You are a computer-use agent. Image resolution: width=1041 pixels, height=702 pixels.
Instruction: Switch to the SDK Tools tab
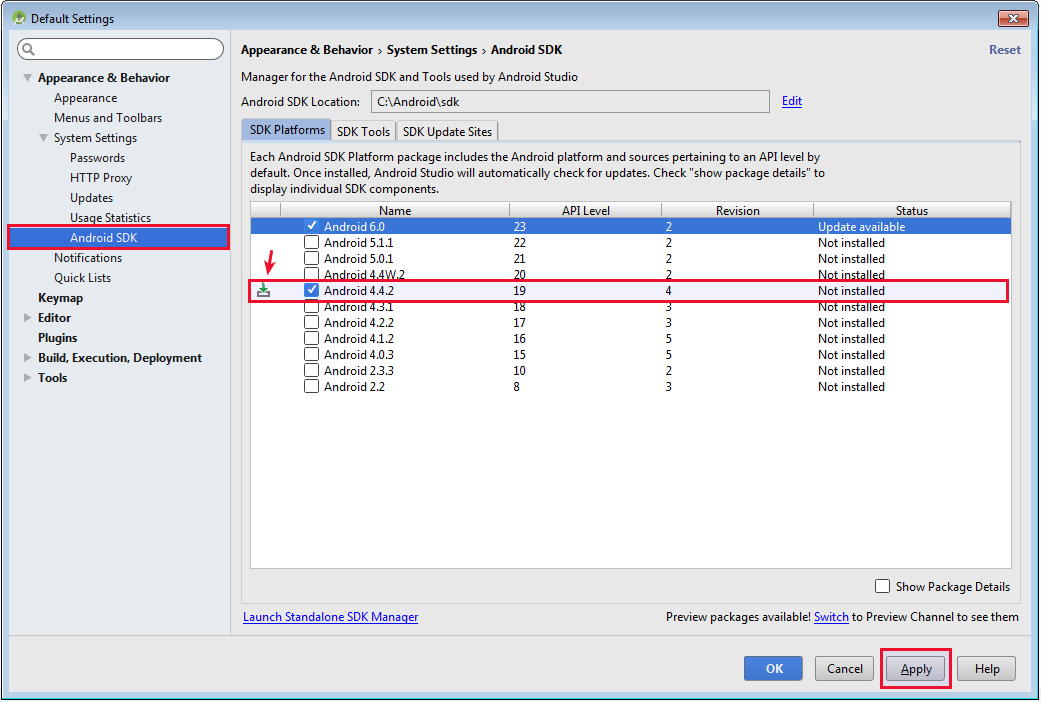[x=363, y=132]
